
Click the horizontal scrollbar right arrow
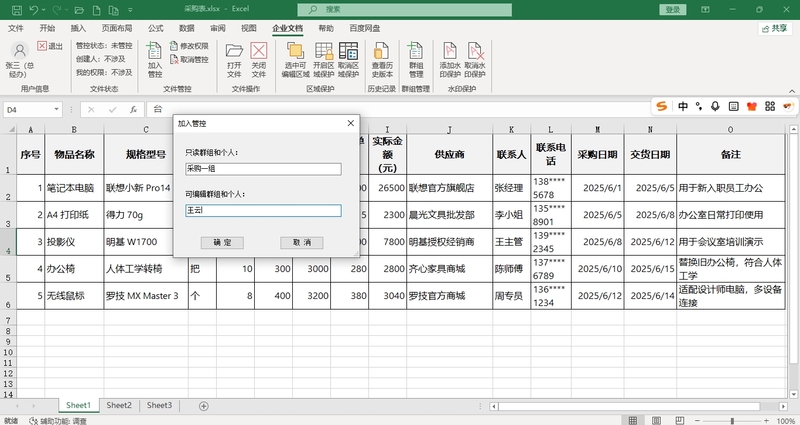[783, 406]
